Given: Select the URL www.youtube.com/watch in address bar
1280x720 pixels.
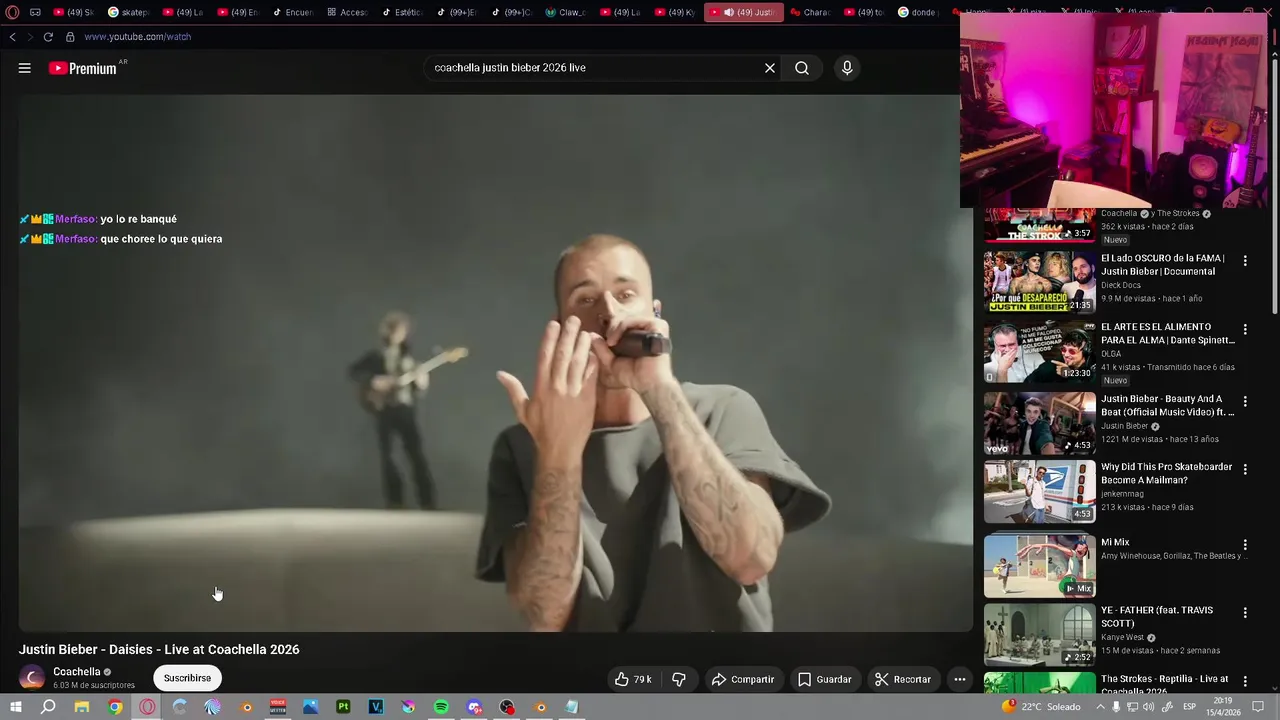Looking at the screenshot, I should coord(137,37).
